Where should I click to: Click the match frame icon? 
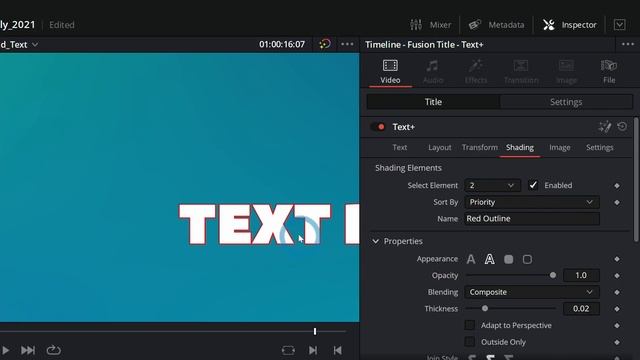[288, 350]
